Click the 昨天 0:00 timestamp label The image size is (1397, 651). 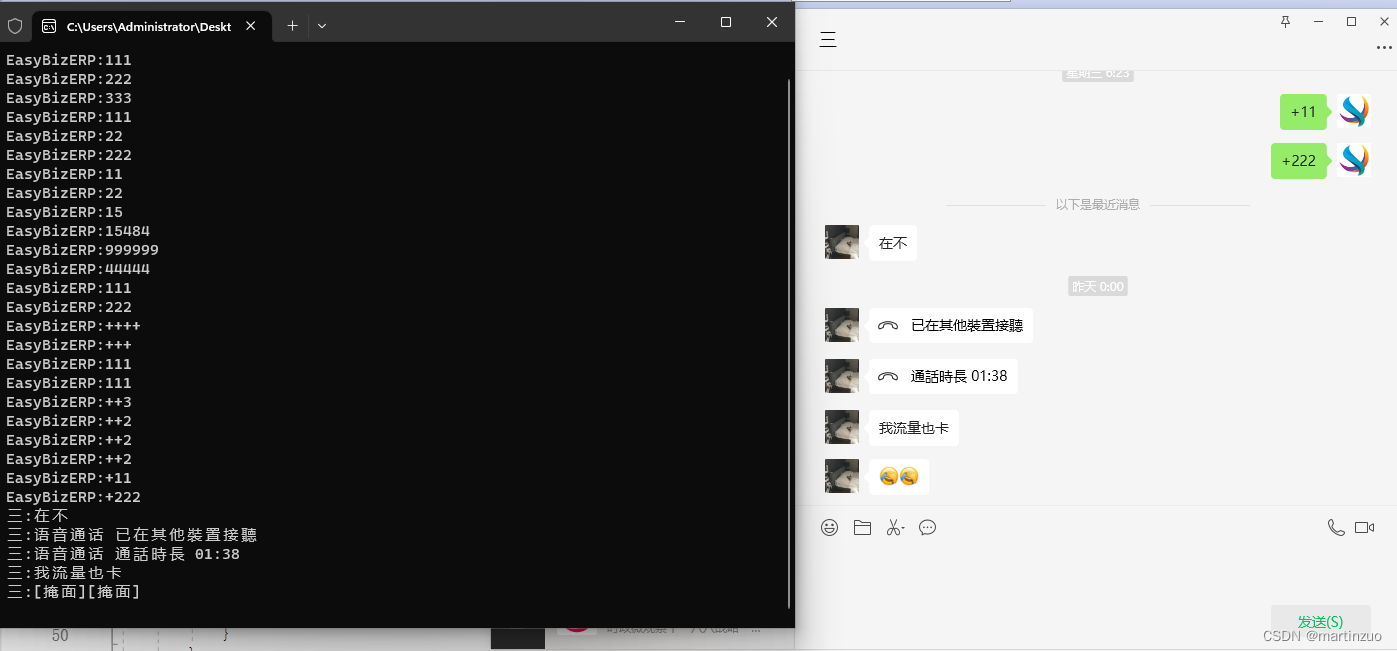1098,287
